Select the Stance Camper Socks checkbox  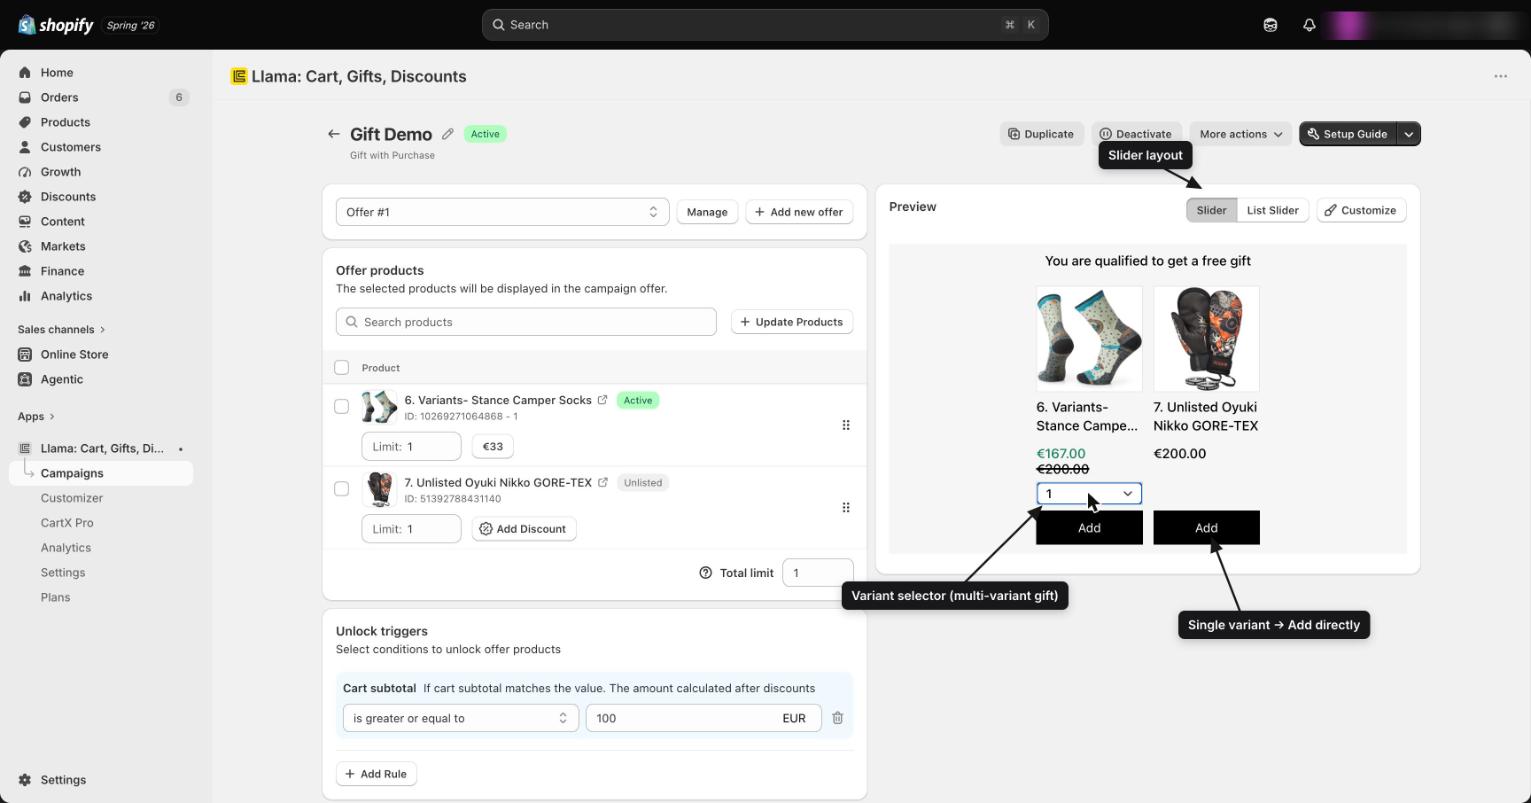click(x=342, y=406)
